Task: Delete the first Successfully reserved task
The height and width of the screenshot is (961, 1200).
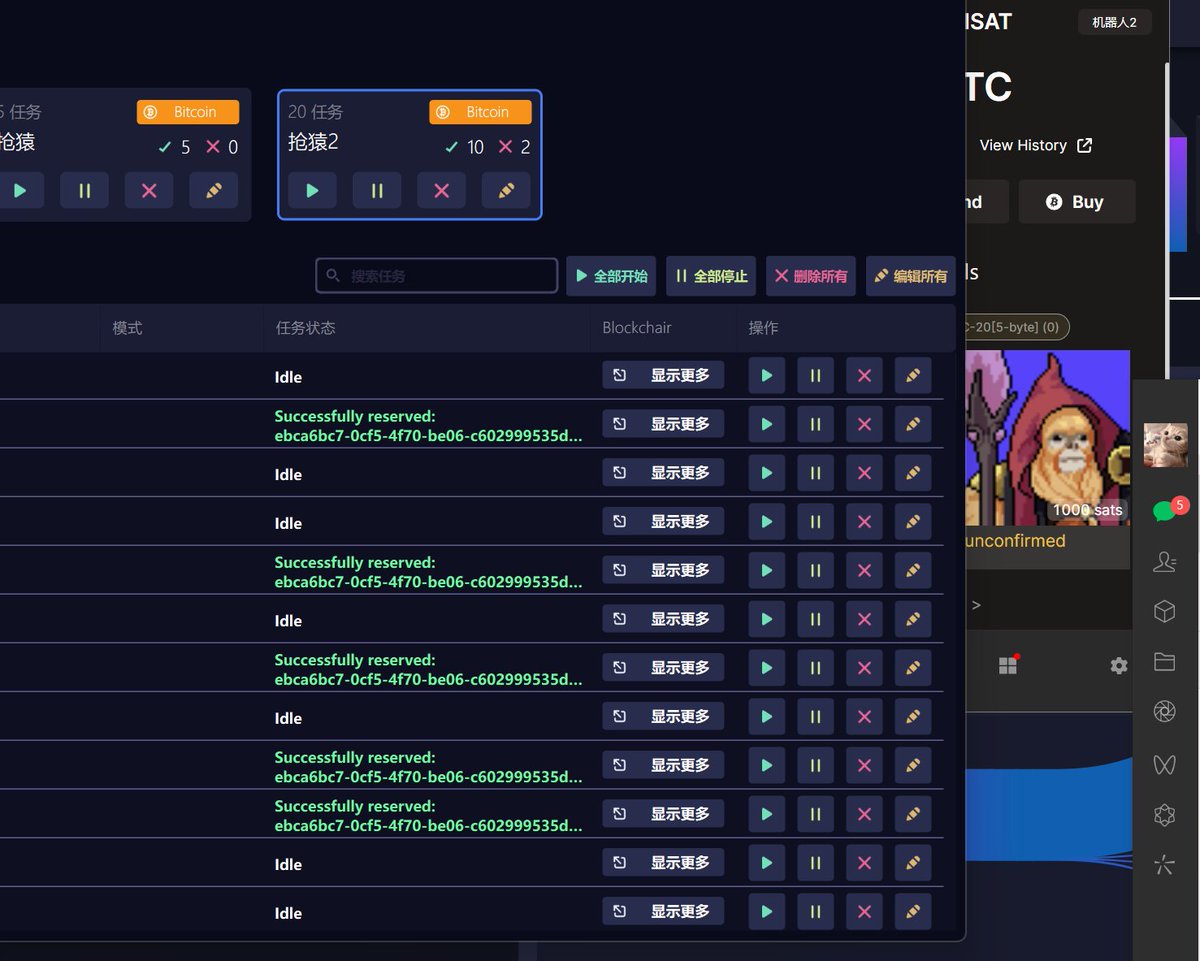Action: pyautogui.click(x=865, y=425)
